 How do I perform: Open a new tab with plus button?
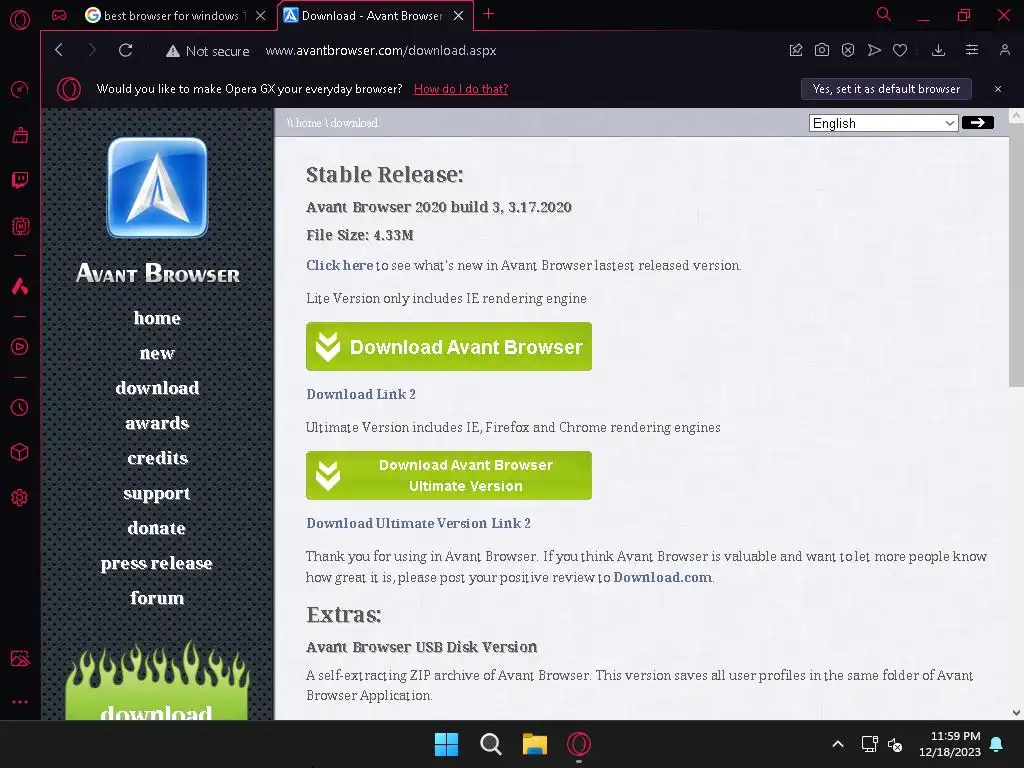[488, 14]
